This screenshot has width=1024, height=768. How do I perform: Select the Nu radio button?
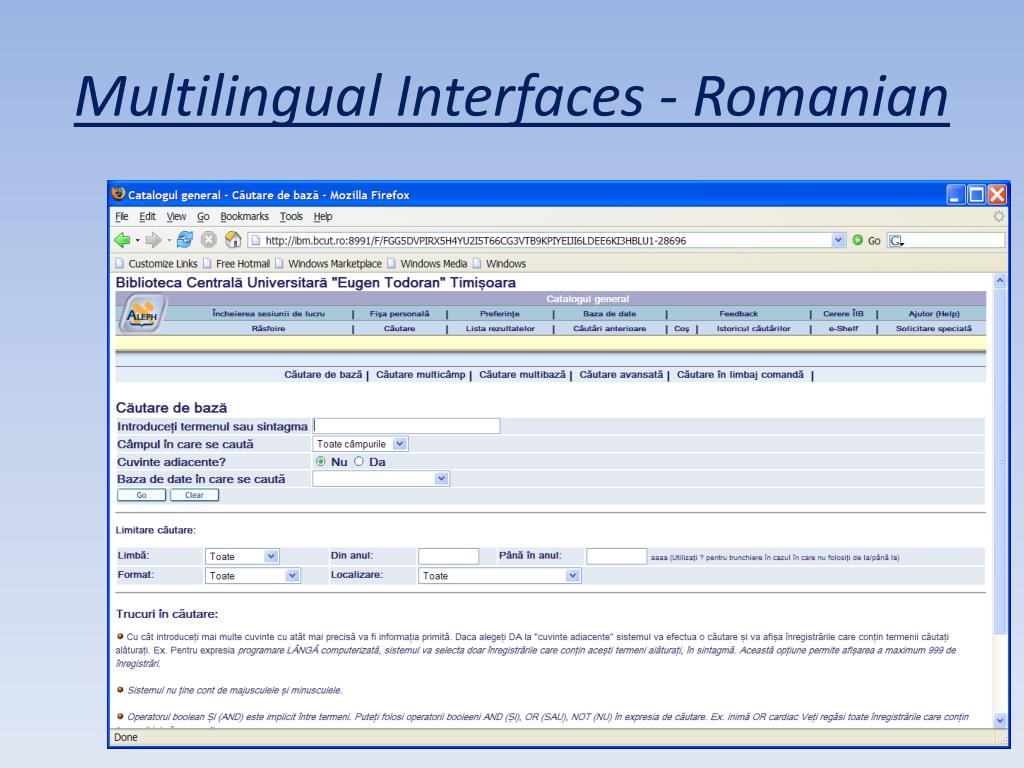(x=320, y=462)
